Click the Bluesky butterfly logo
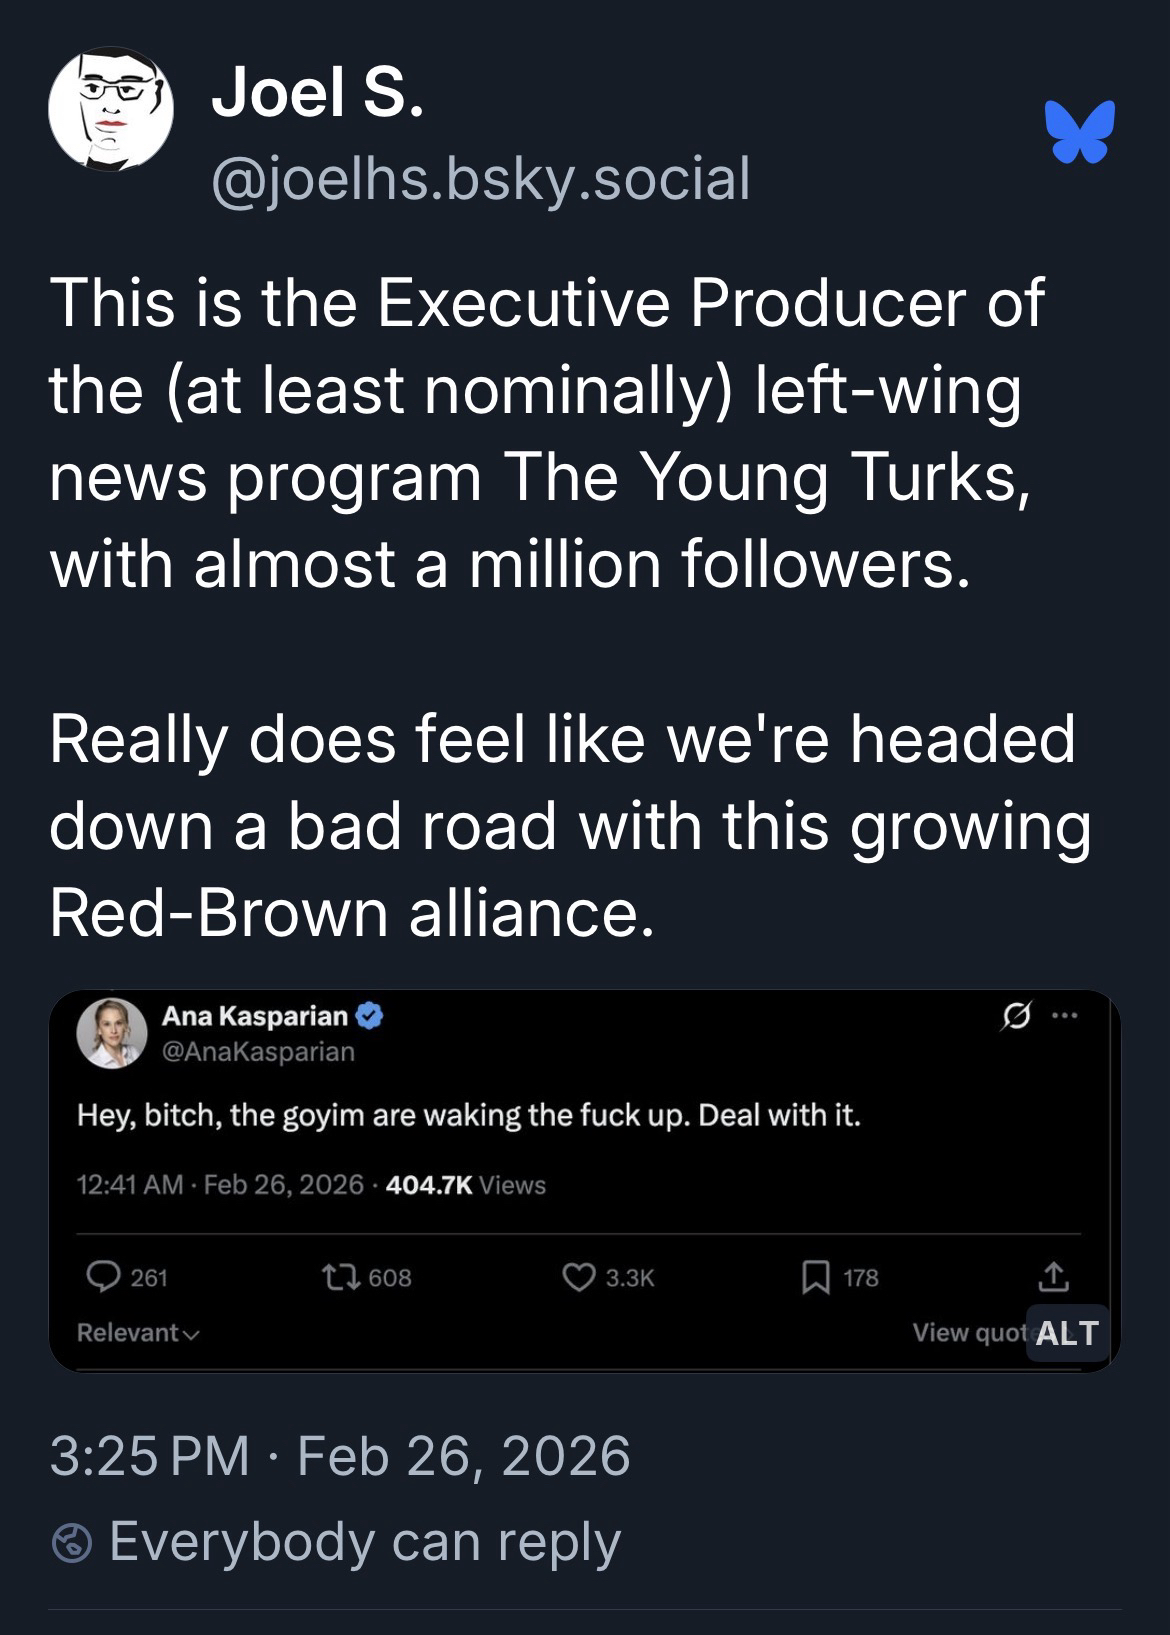The height and width of the screenshot is (1635, 1170). pos(1080,131)
